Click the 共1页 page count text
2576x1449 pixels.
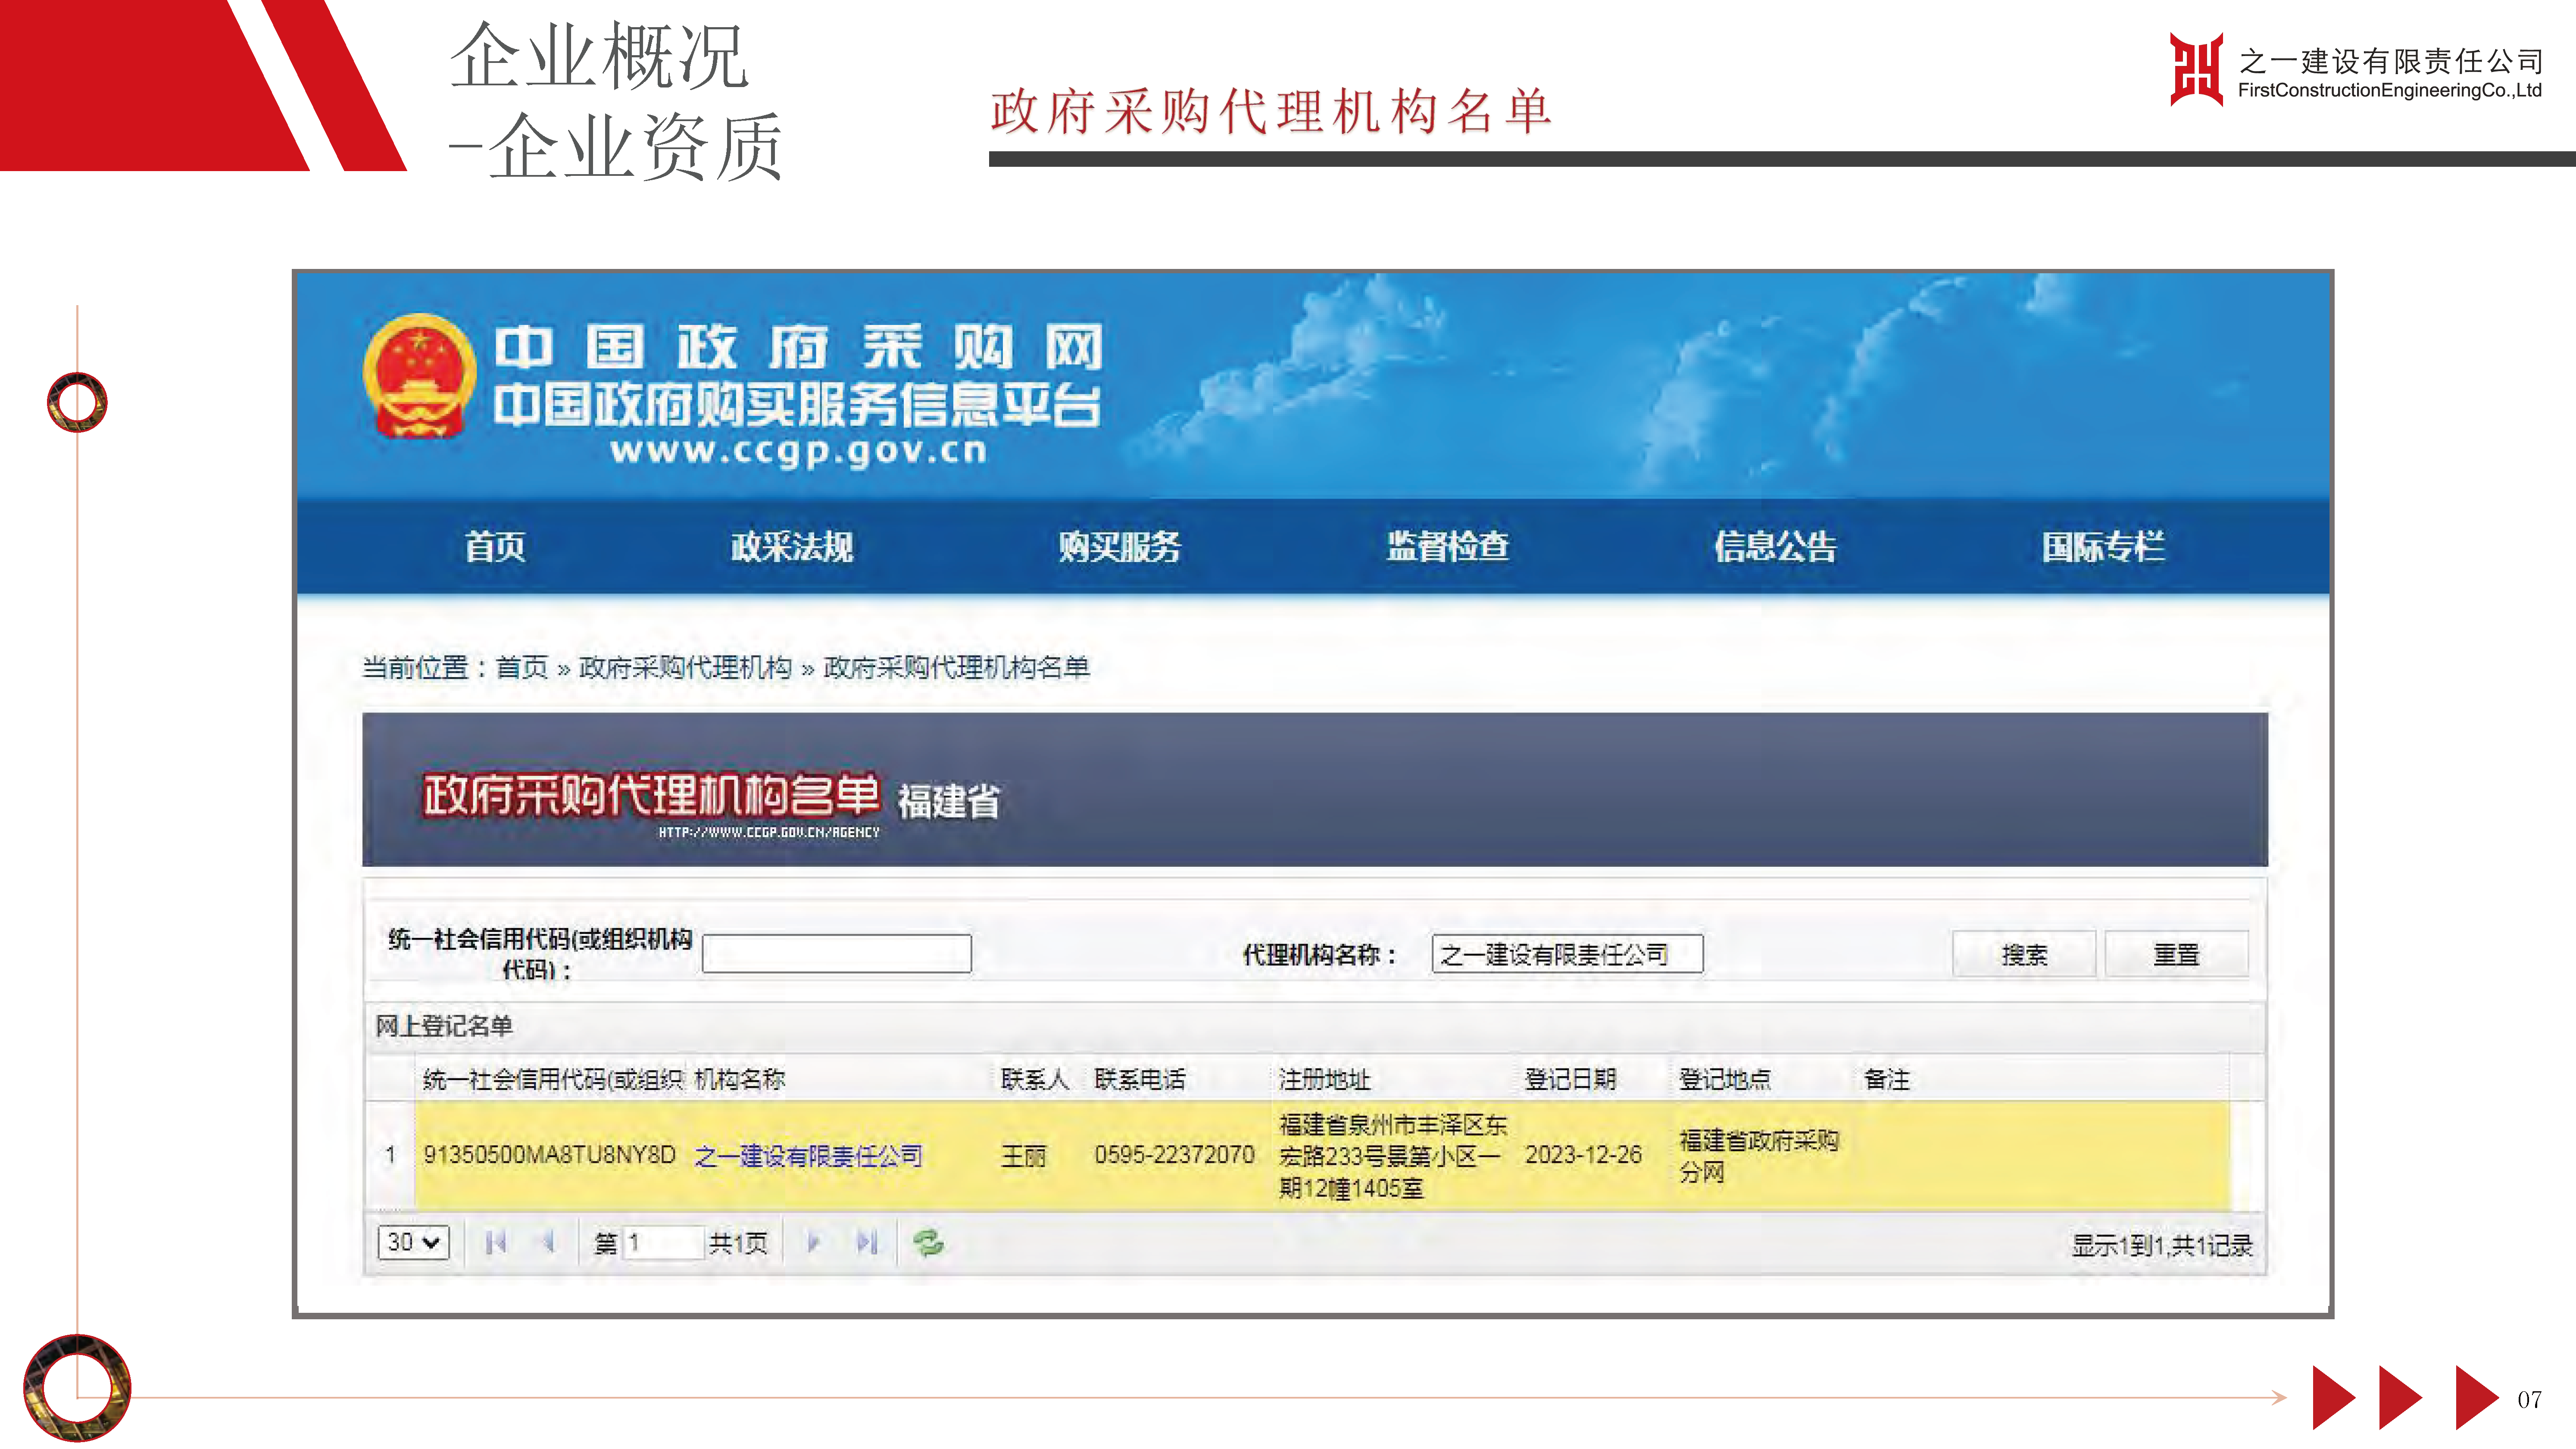738,1243
